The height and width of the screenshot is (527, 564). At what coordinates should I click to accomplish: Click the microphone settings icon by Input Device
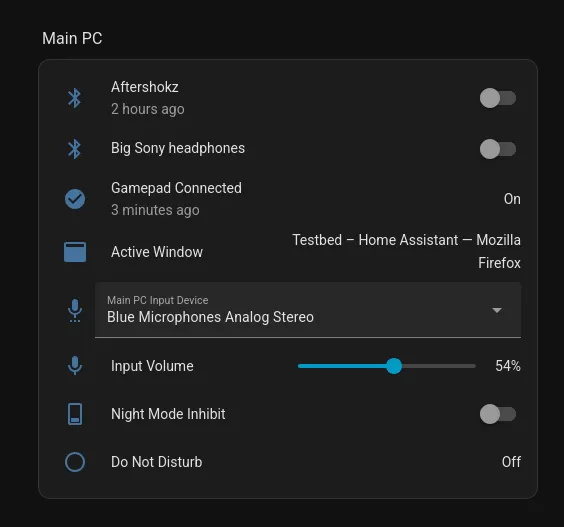tap(75, 310)
